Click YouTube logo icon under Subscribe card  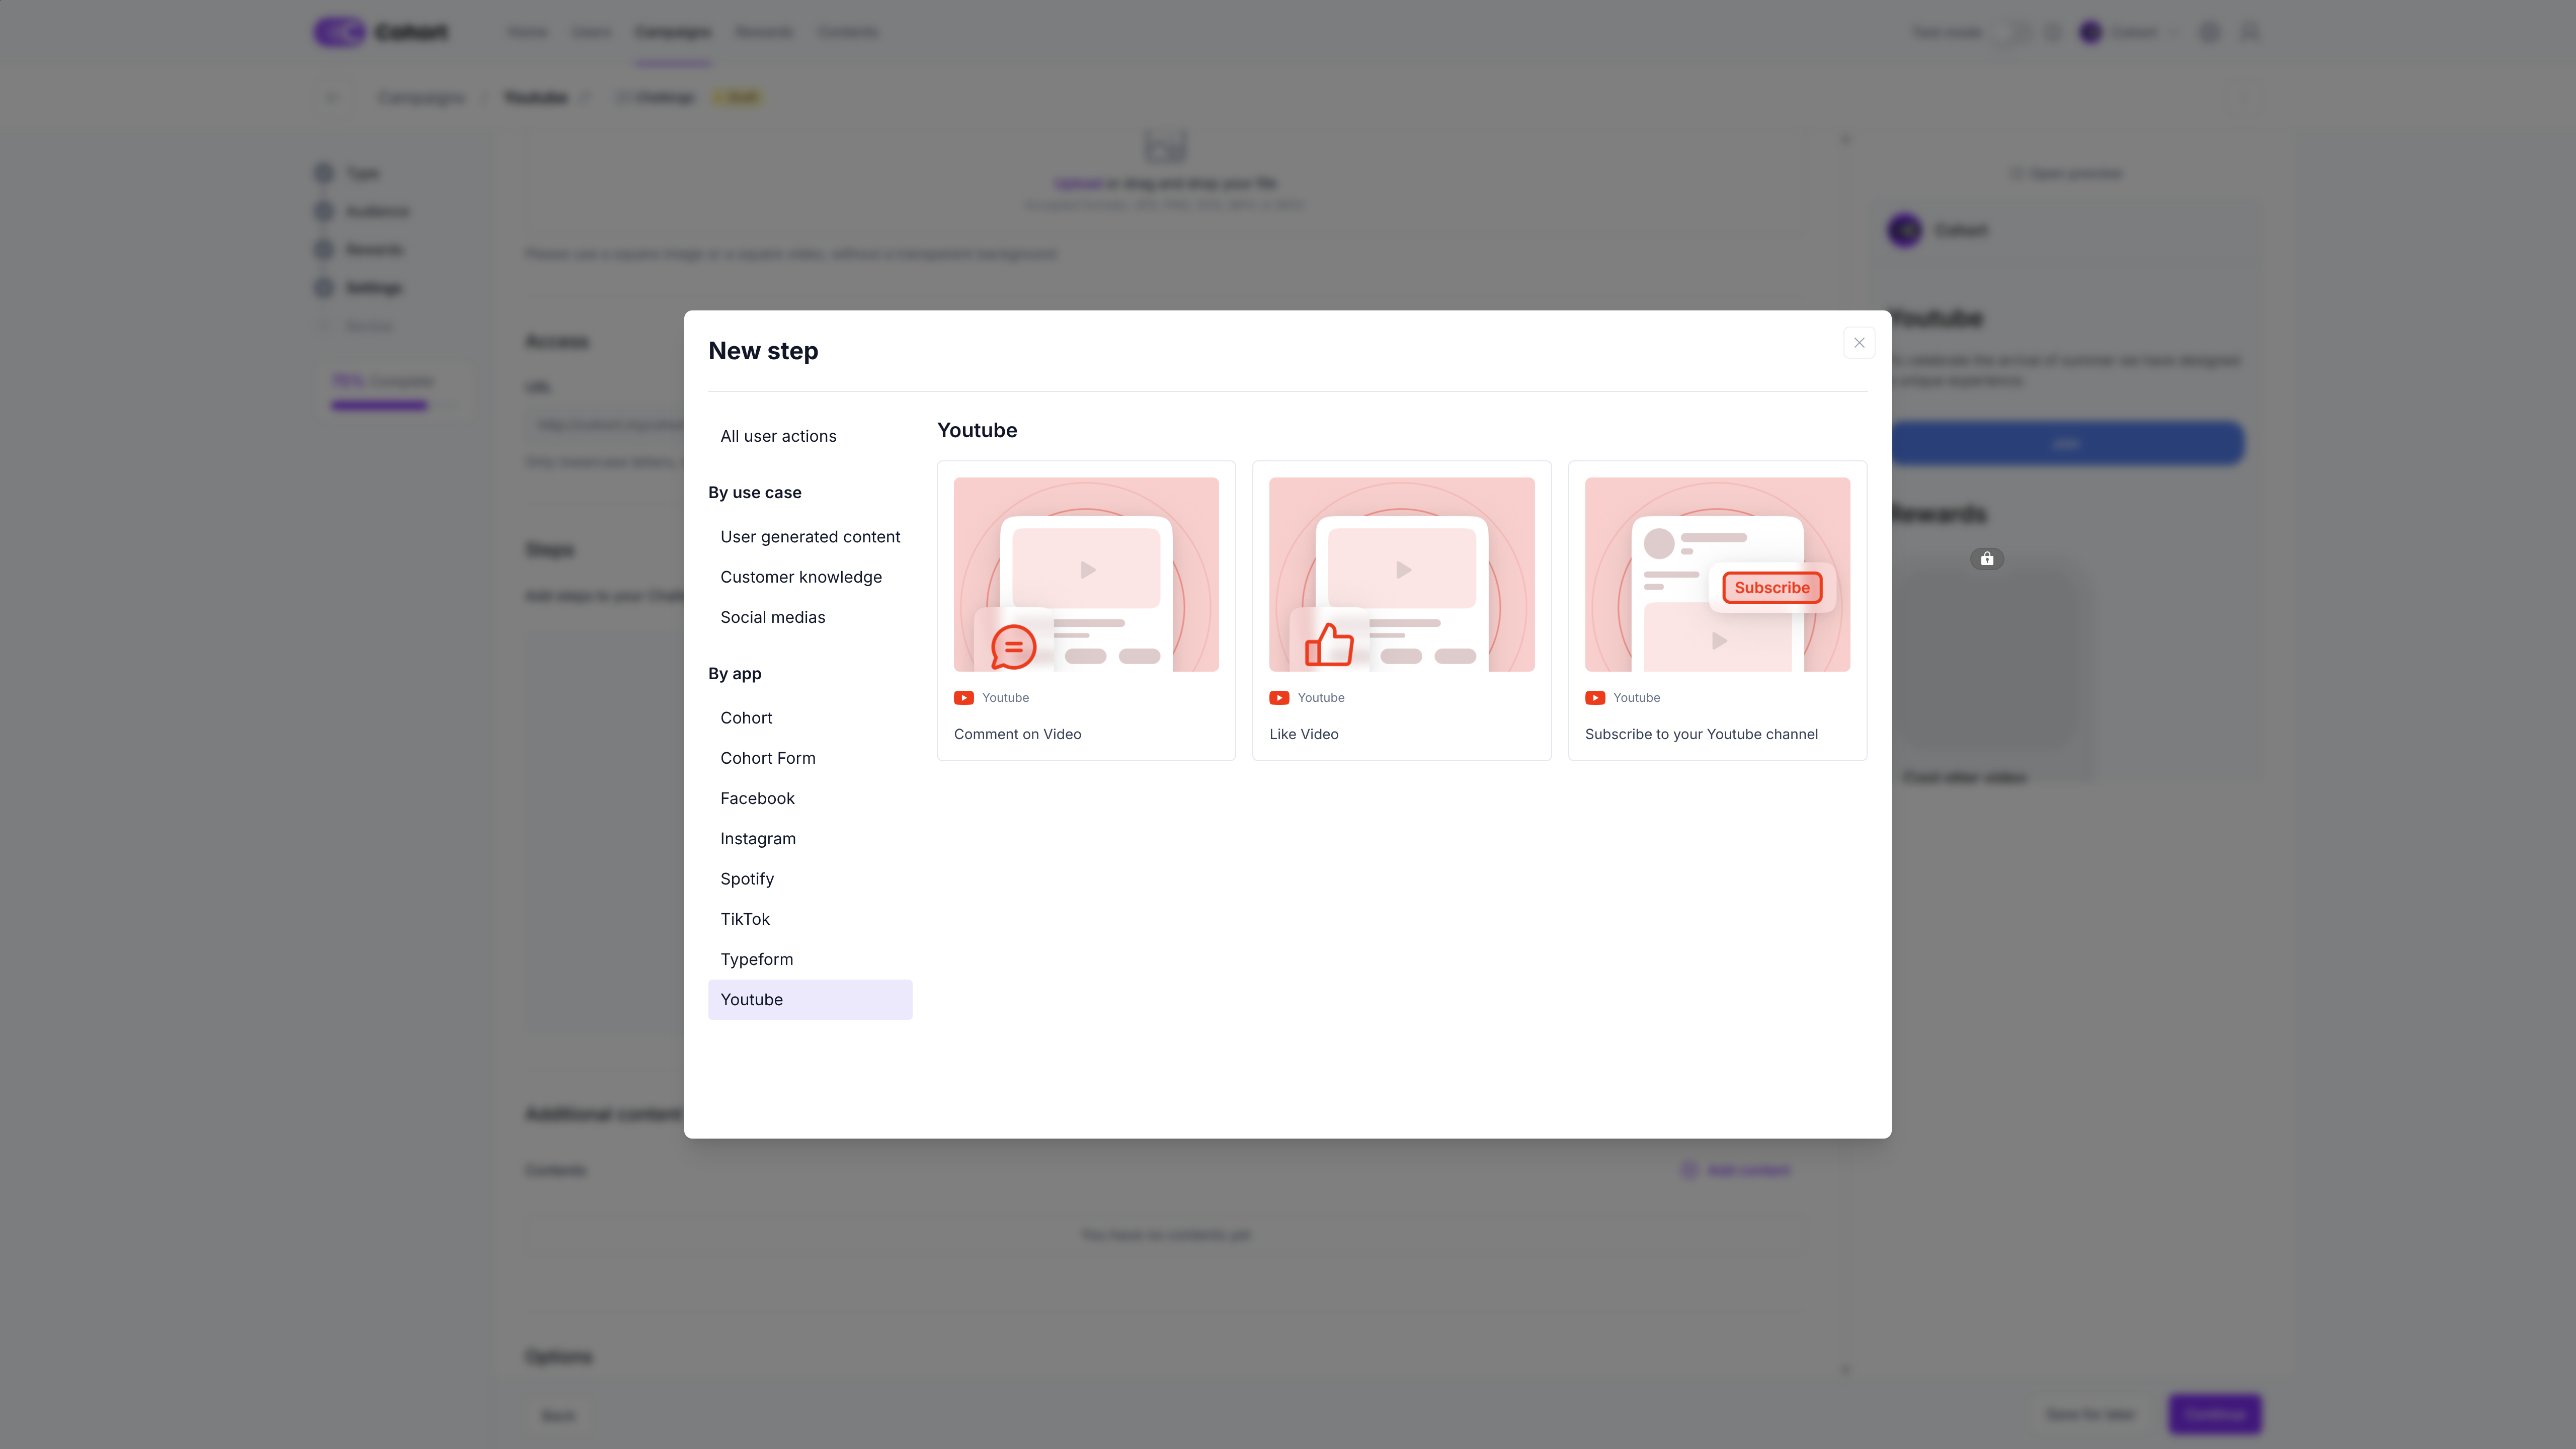1595,698
